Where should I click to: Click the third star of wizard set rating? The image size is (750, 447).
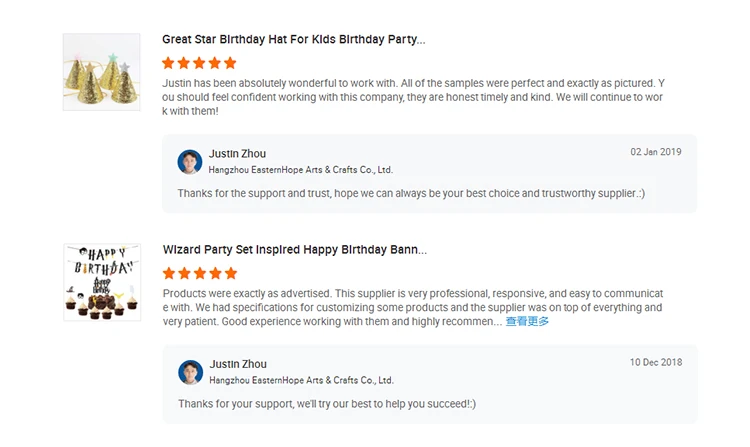click(200, 273)
